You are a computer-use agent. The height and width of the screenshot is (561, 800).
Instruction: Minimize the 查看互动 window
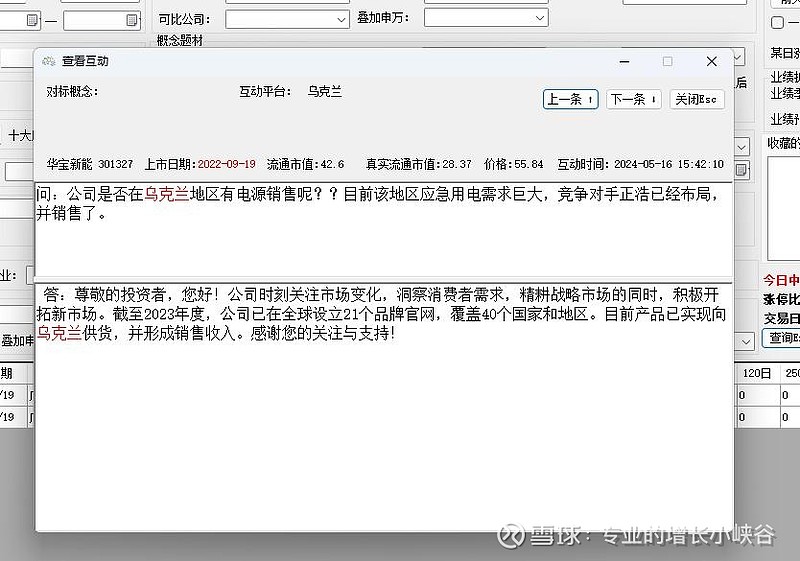point(624,62)
